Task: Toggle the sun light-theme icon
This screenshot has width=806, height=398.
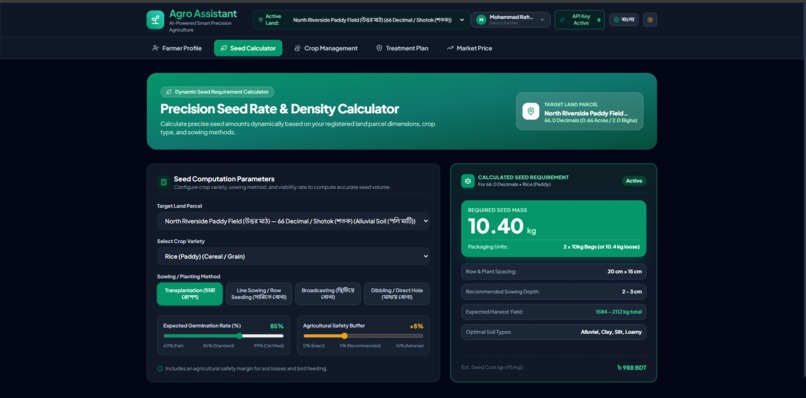Action: [650, 20]
